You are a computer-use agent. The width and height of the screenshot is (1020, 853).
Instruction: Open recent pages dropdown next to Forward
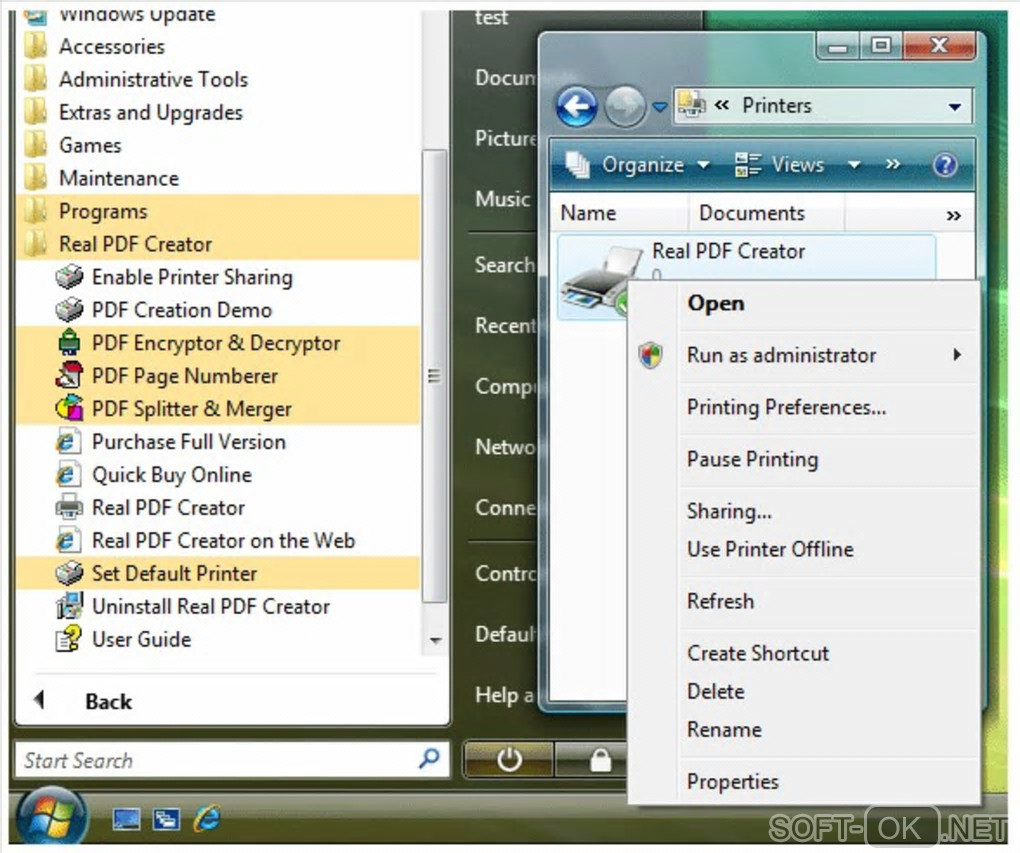(x=660, y=107)
